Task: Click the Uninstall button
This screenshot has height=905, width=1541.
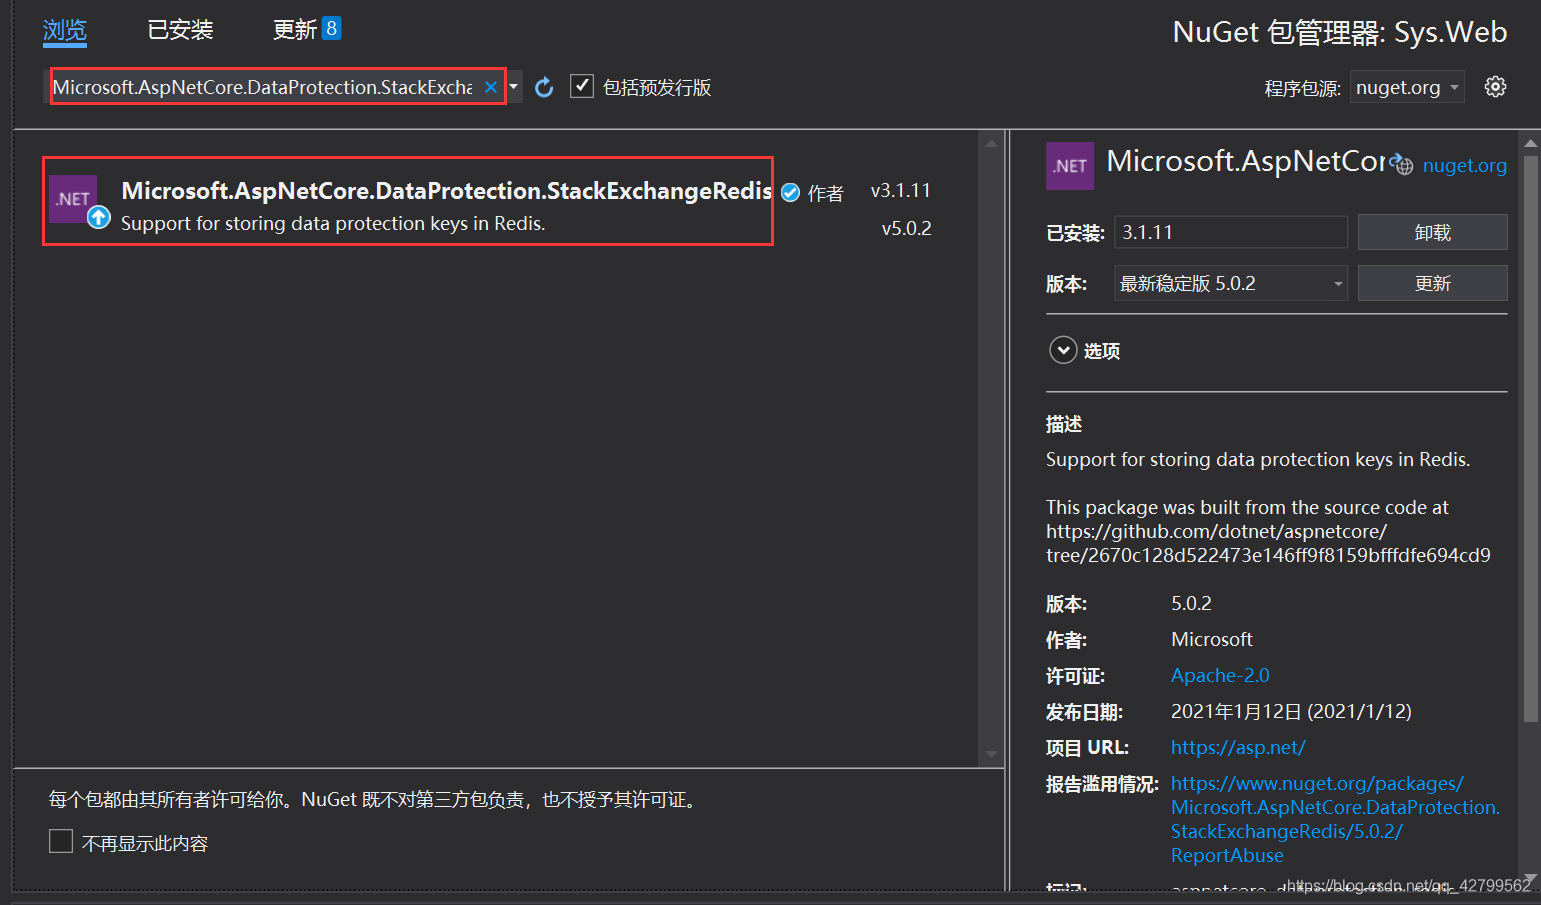Action: tap(1432, 232)
